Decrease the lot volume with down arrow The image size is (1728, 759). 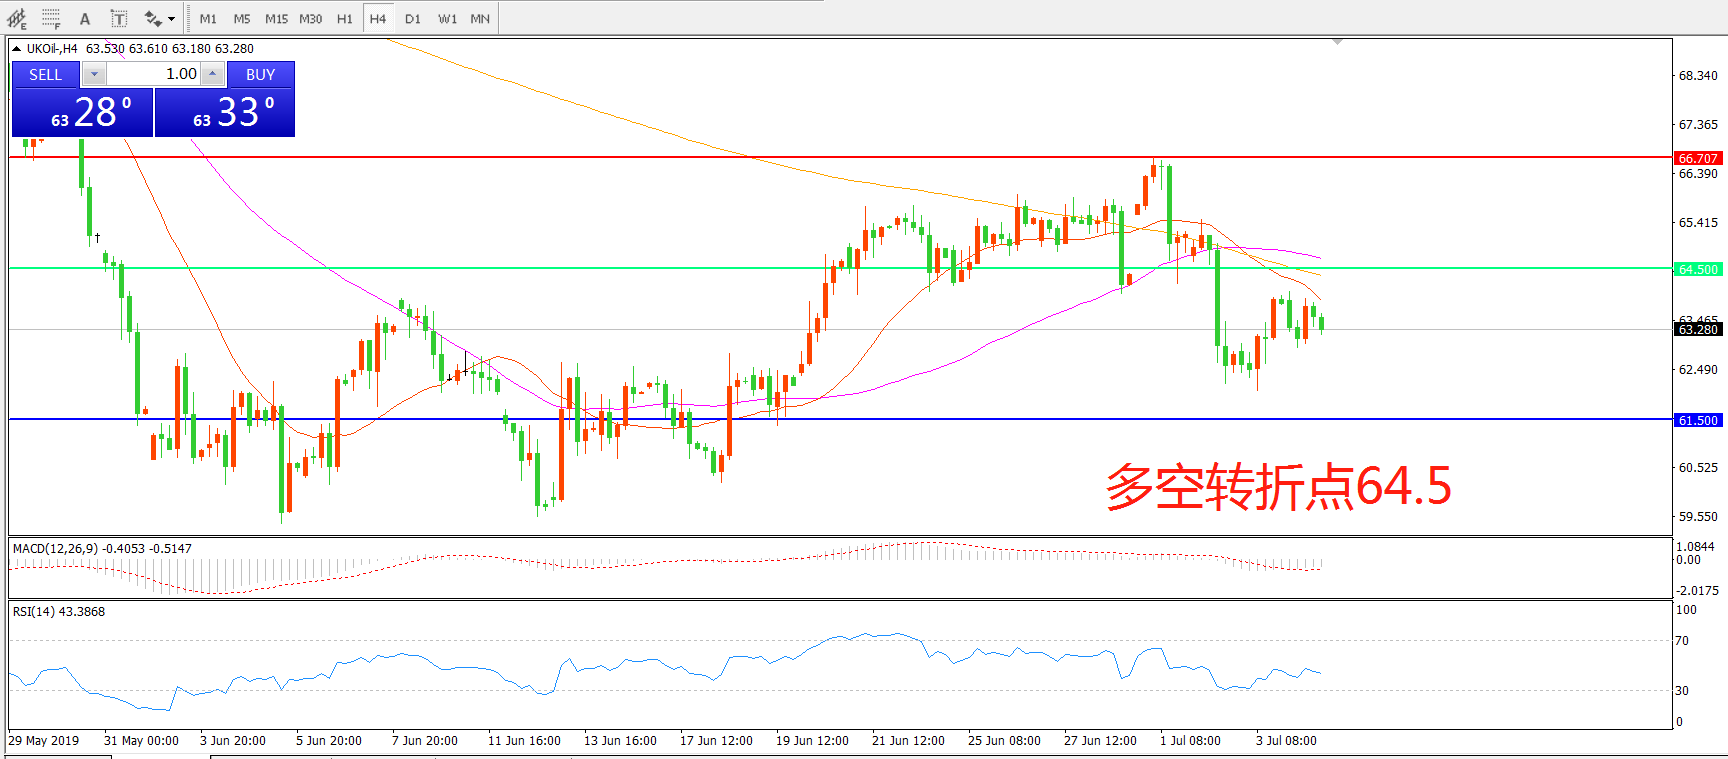pos(94,74)
